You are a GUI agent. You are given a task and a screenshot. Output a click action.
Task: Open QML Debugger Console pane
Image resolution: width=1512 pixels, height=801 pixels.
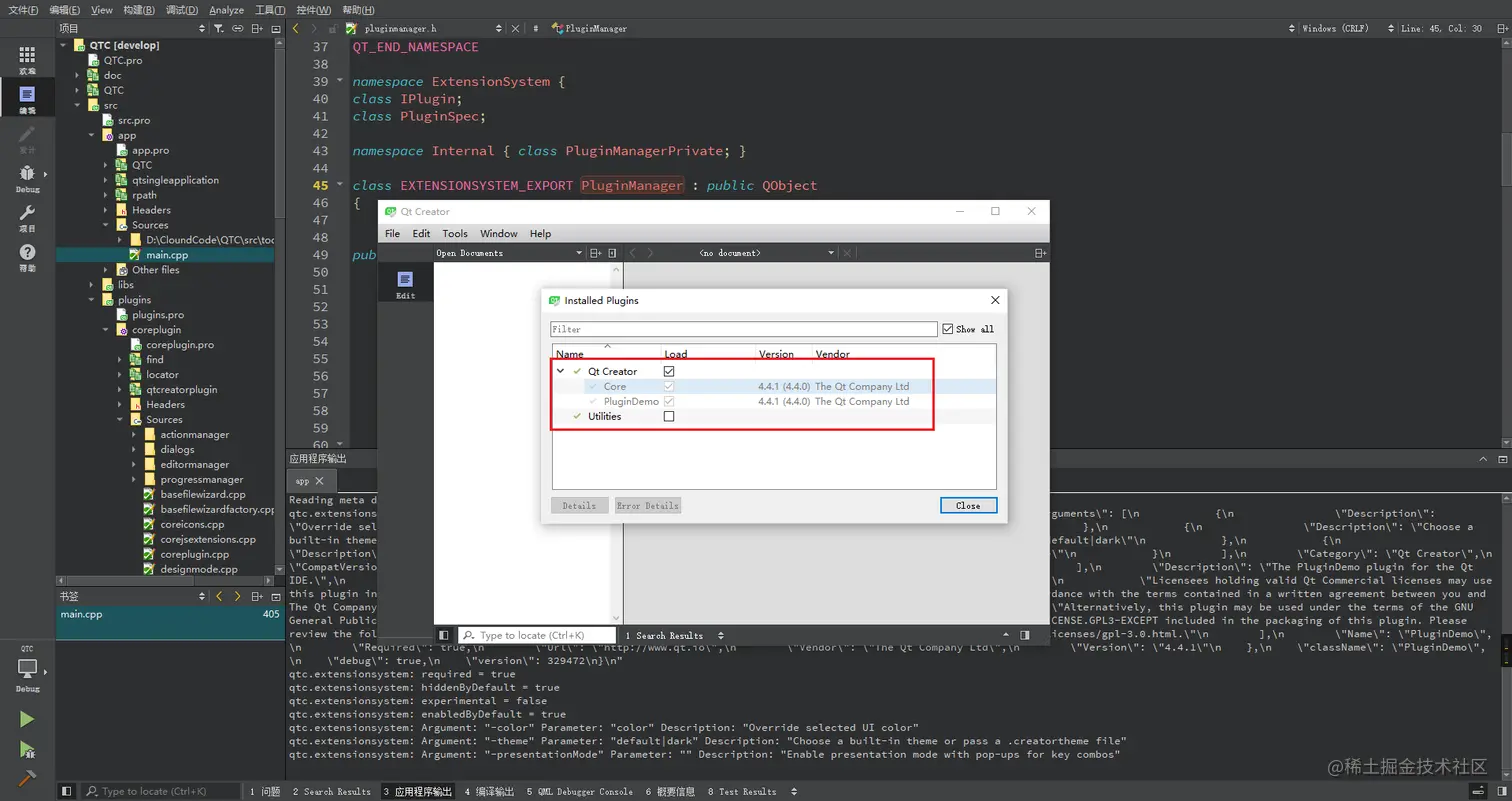pyautogui.click(x=580, y=791)
